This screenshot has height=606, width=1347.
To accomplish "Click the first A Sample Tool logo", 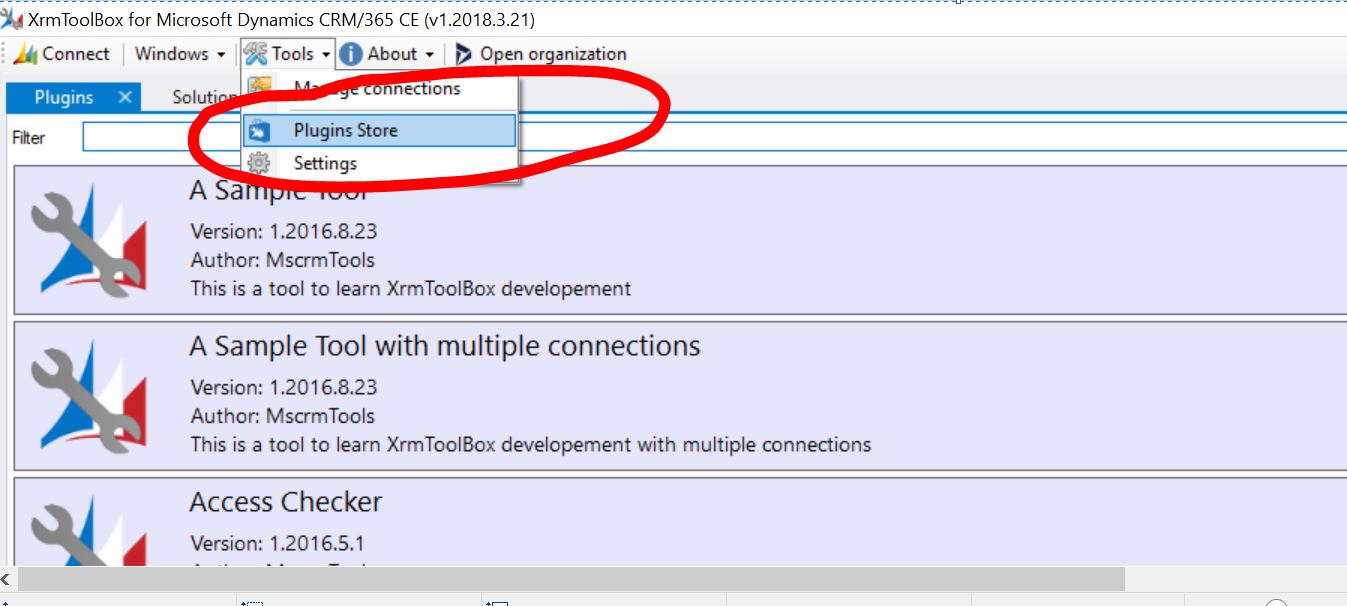I will click(88, 240).
